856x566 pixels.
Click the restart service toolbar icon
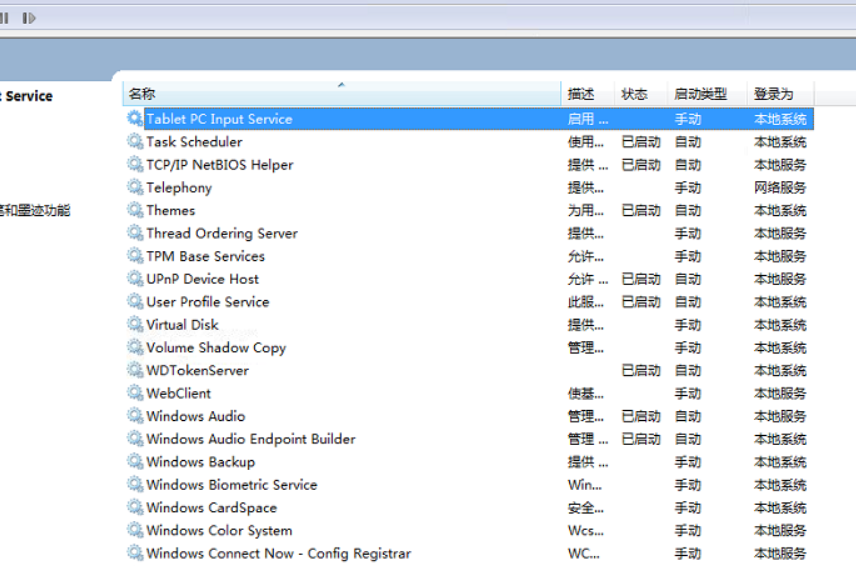point(29,18)
